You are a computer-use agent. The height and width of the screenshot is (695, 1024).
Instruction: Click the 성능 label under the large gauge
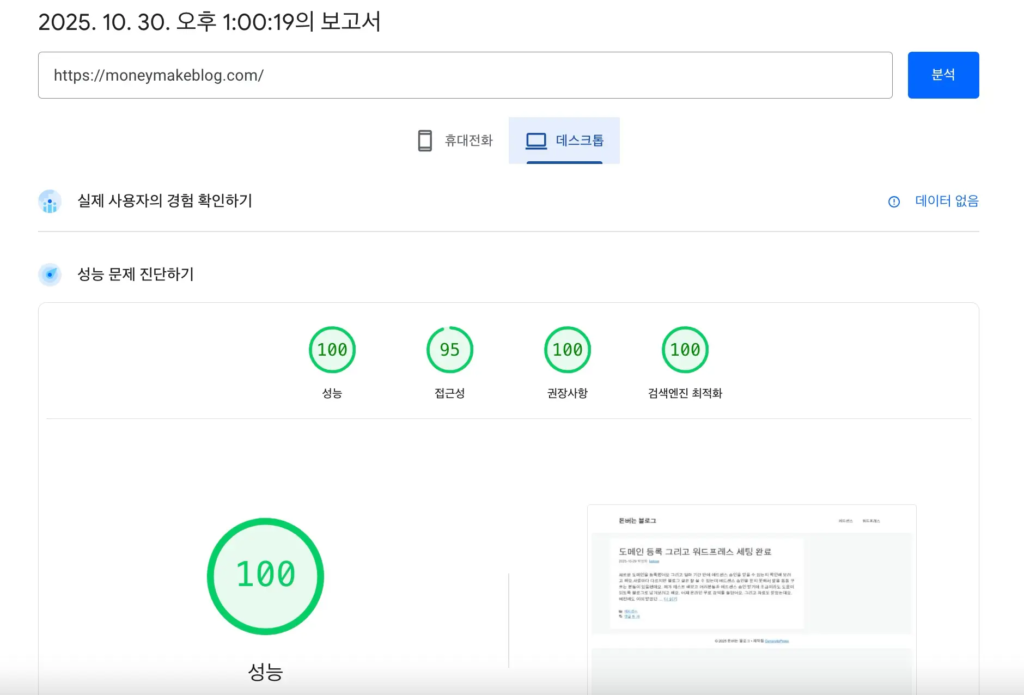(x=265, y=671)
